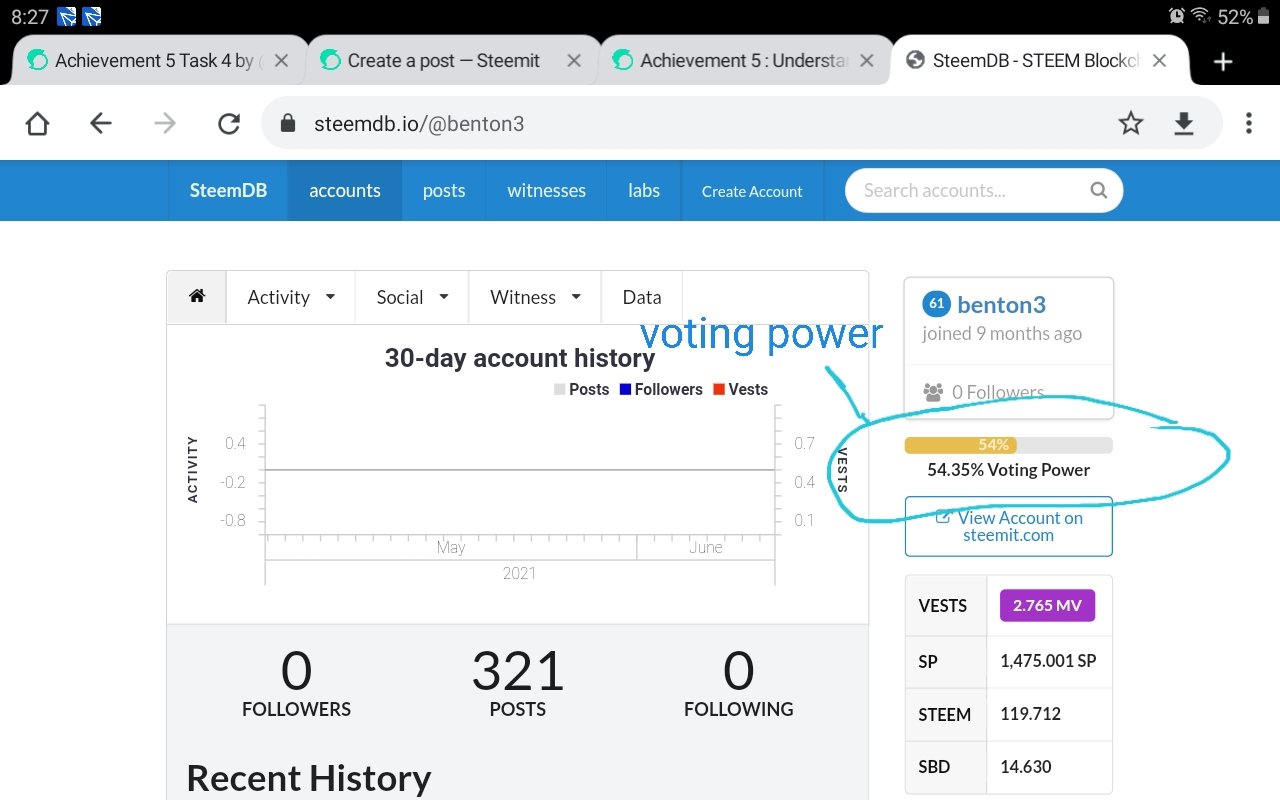Click the 54% voting power progress bar
Screen dimensions: 1280x800
[1008, 445]
